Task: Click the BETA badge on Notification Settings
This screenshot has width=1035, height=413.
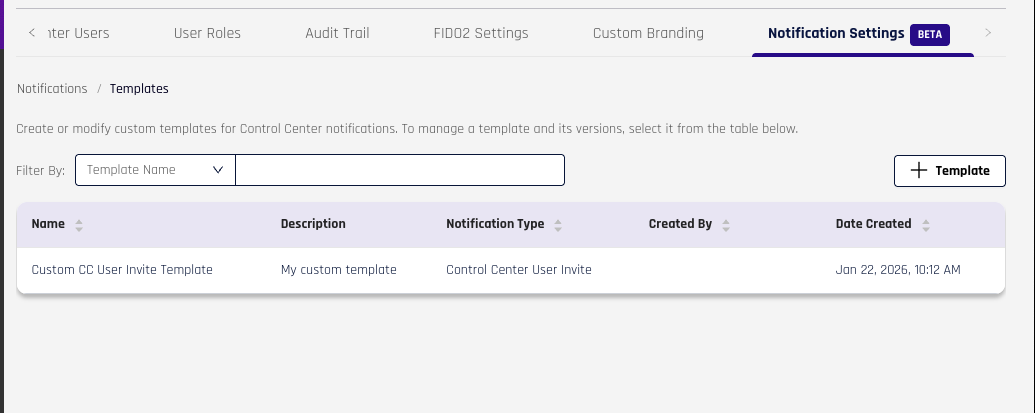Action: coord(929,34)
